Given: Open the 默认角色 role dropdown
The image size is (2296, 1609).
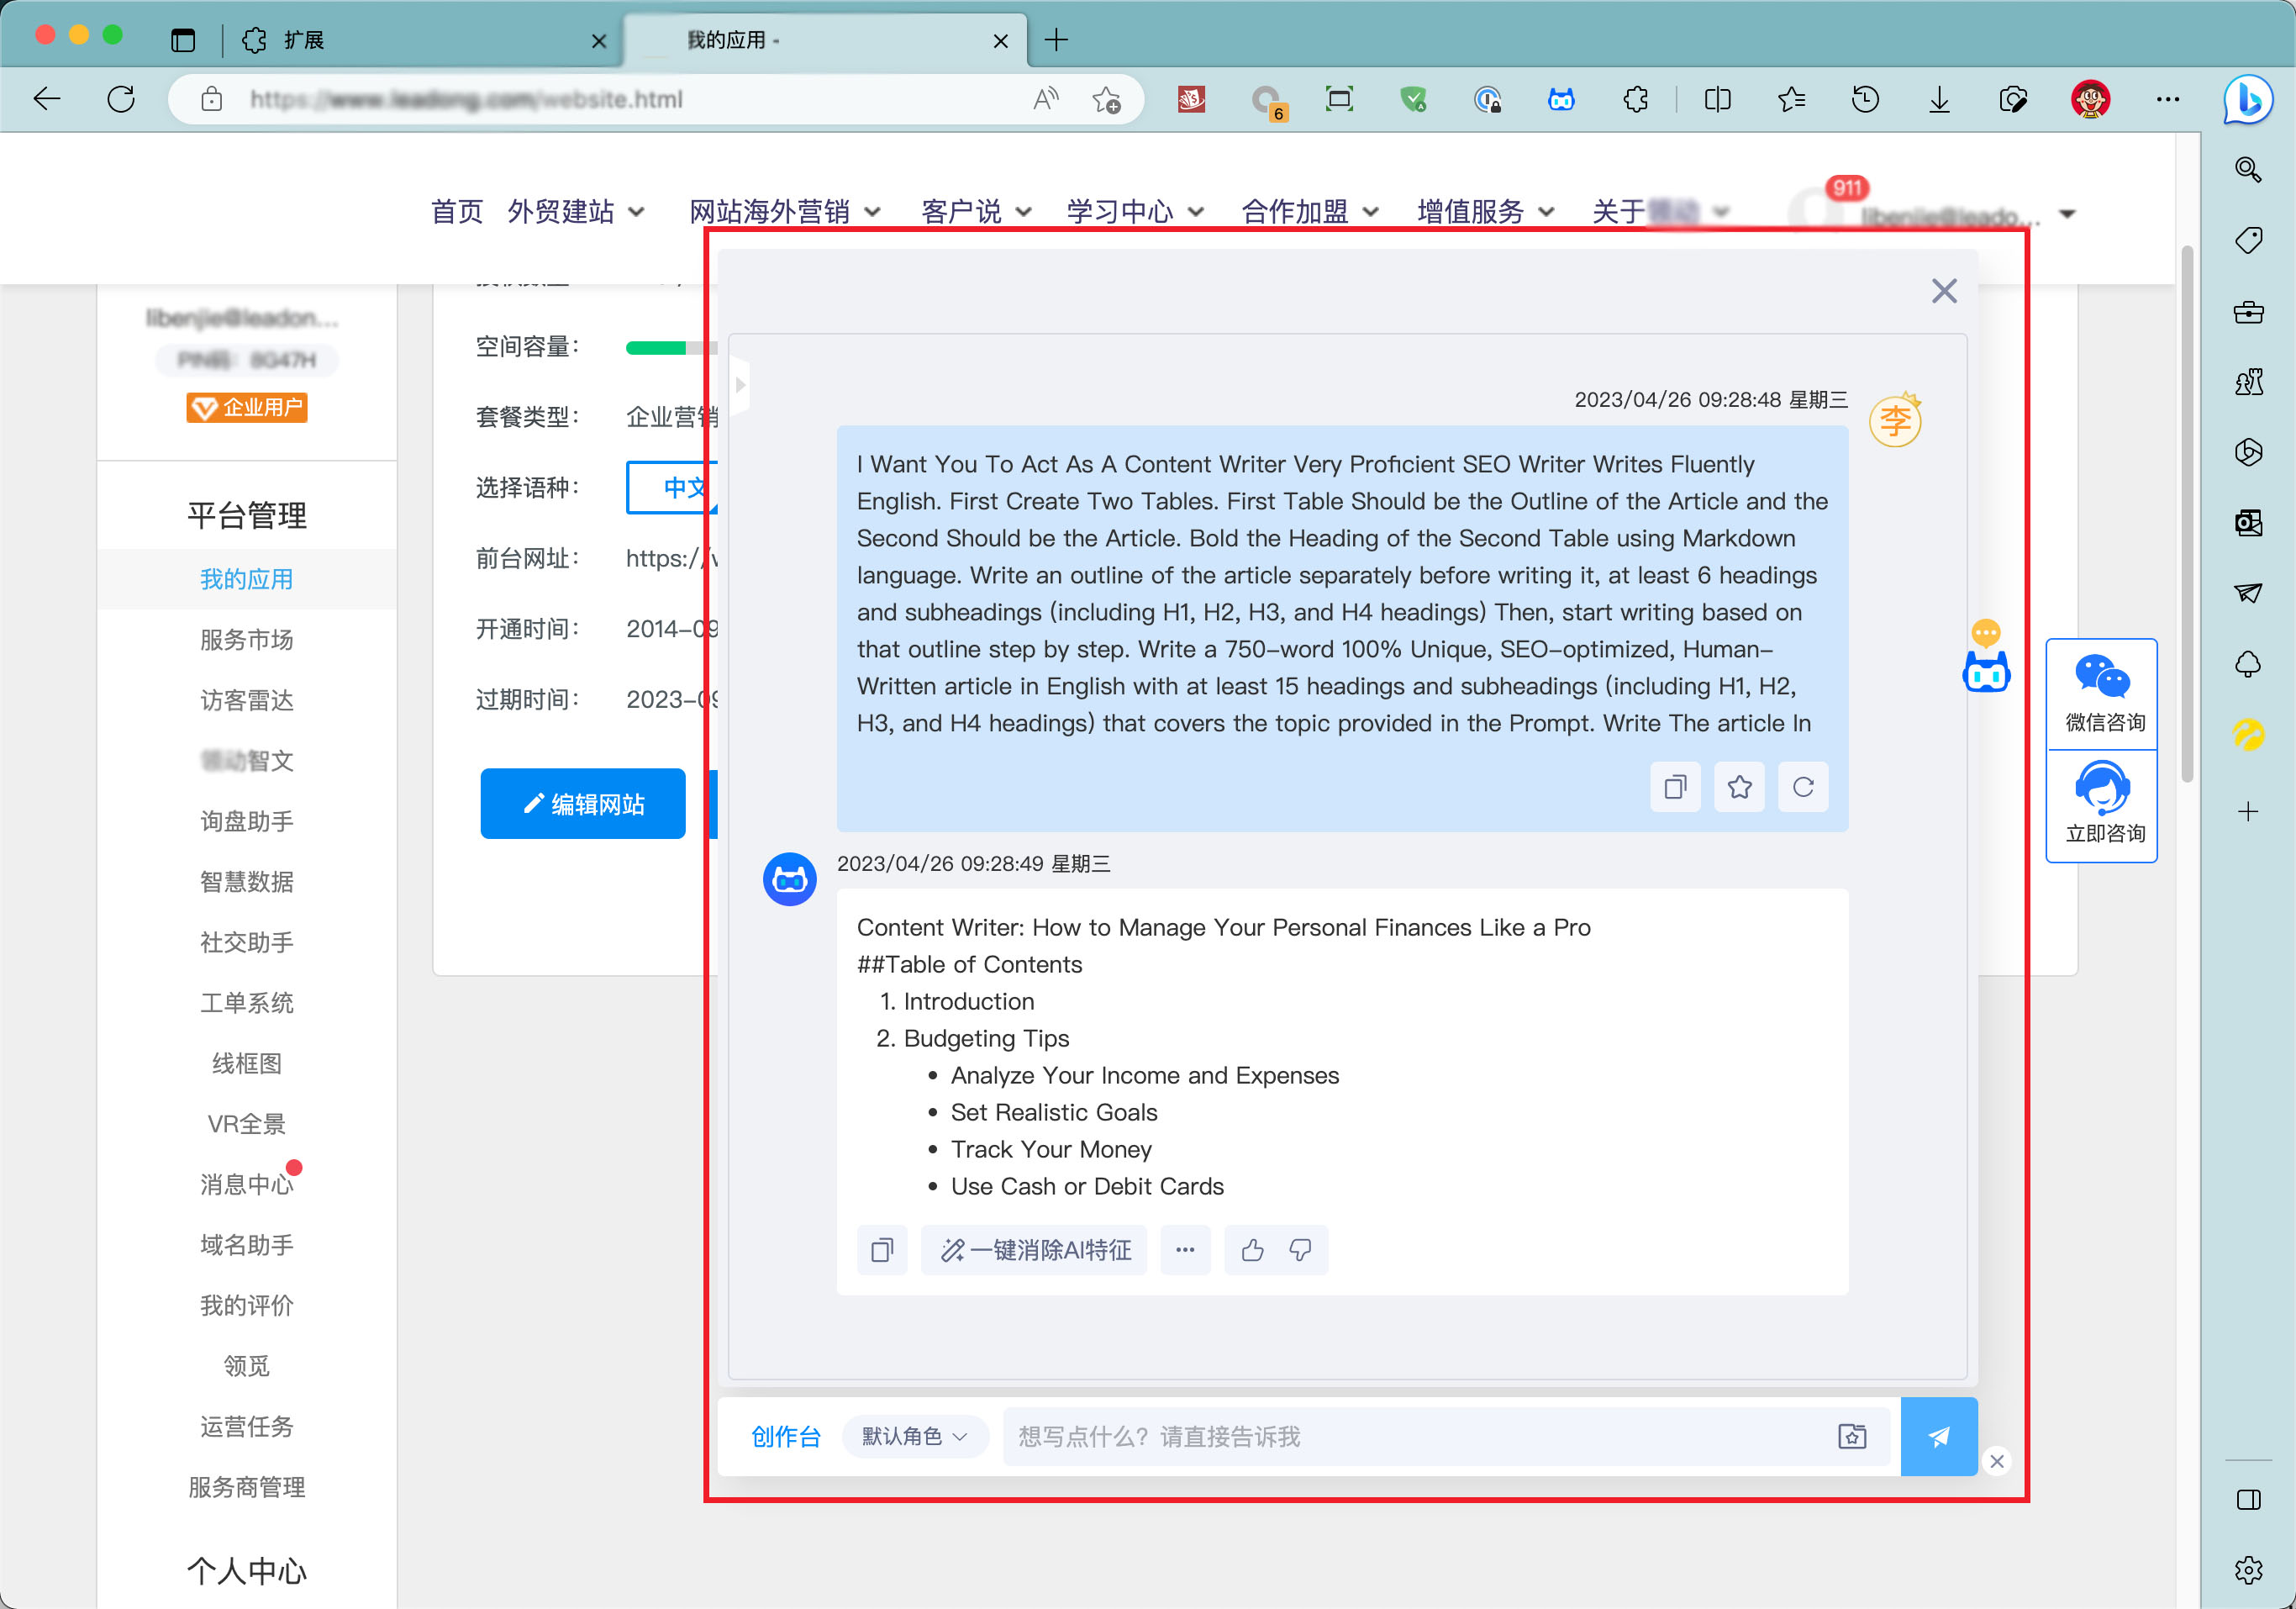Looking at the screenshot, I should coord(914,1436).
